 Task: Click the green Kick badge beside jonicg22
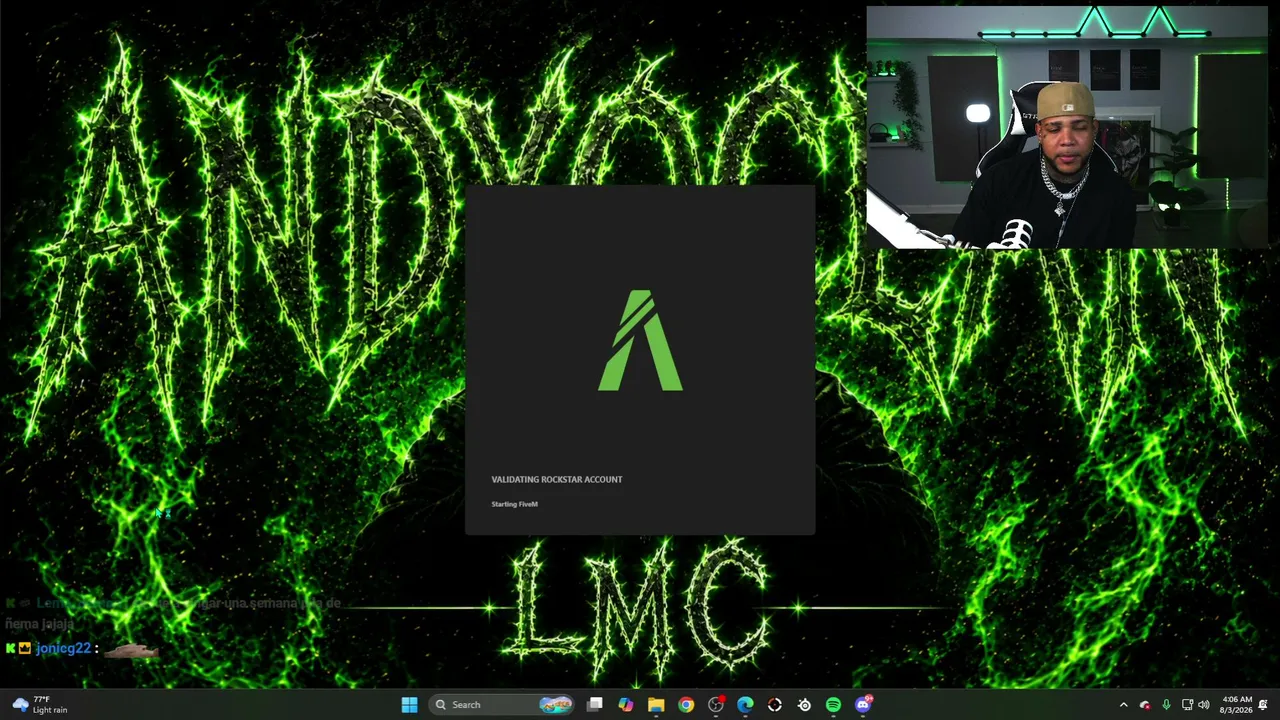10,648
